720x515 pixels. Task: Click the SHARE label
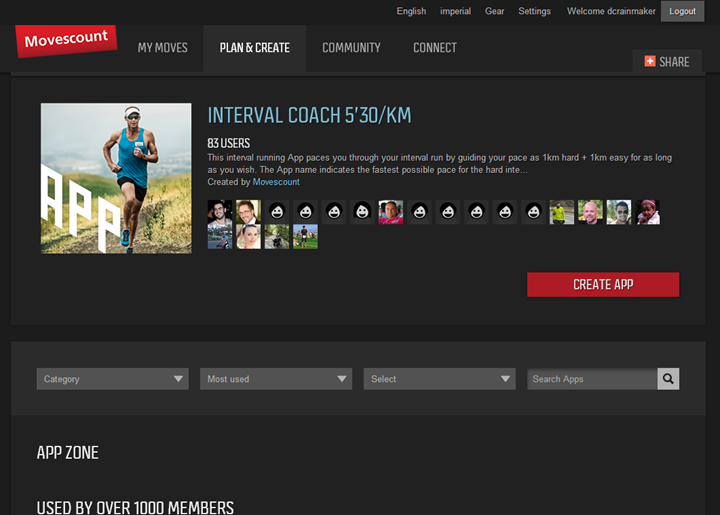click(674, 62)
